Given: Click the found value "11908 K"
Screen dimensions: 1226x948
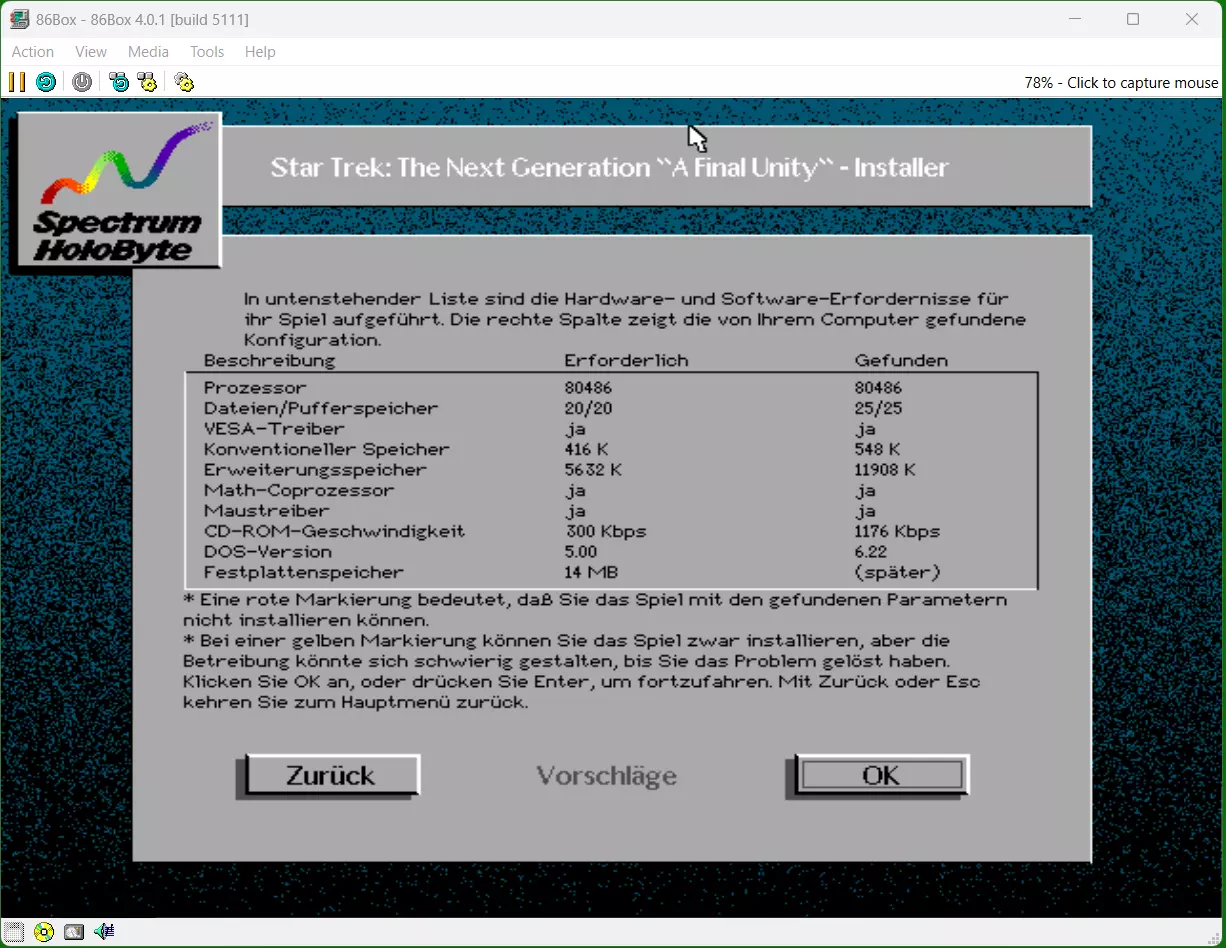Looking at the screenshot, I should point(885,470).
